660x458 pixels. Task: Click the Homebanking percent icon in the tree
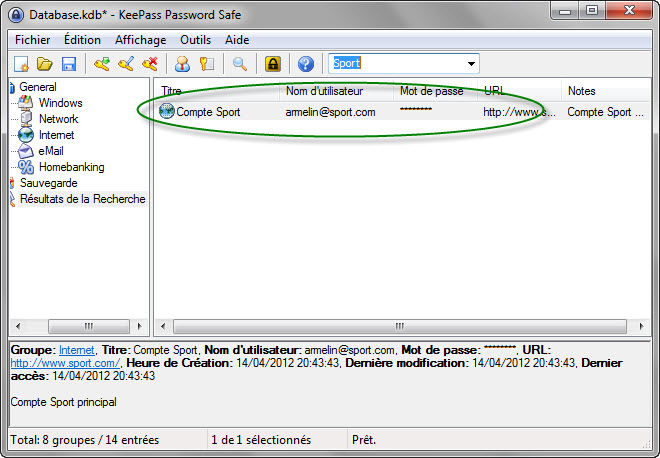pyautogui.click(x=26, y=167)
